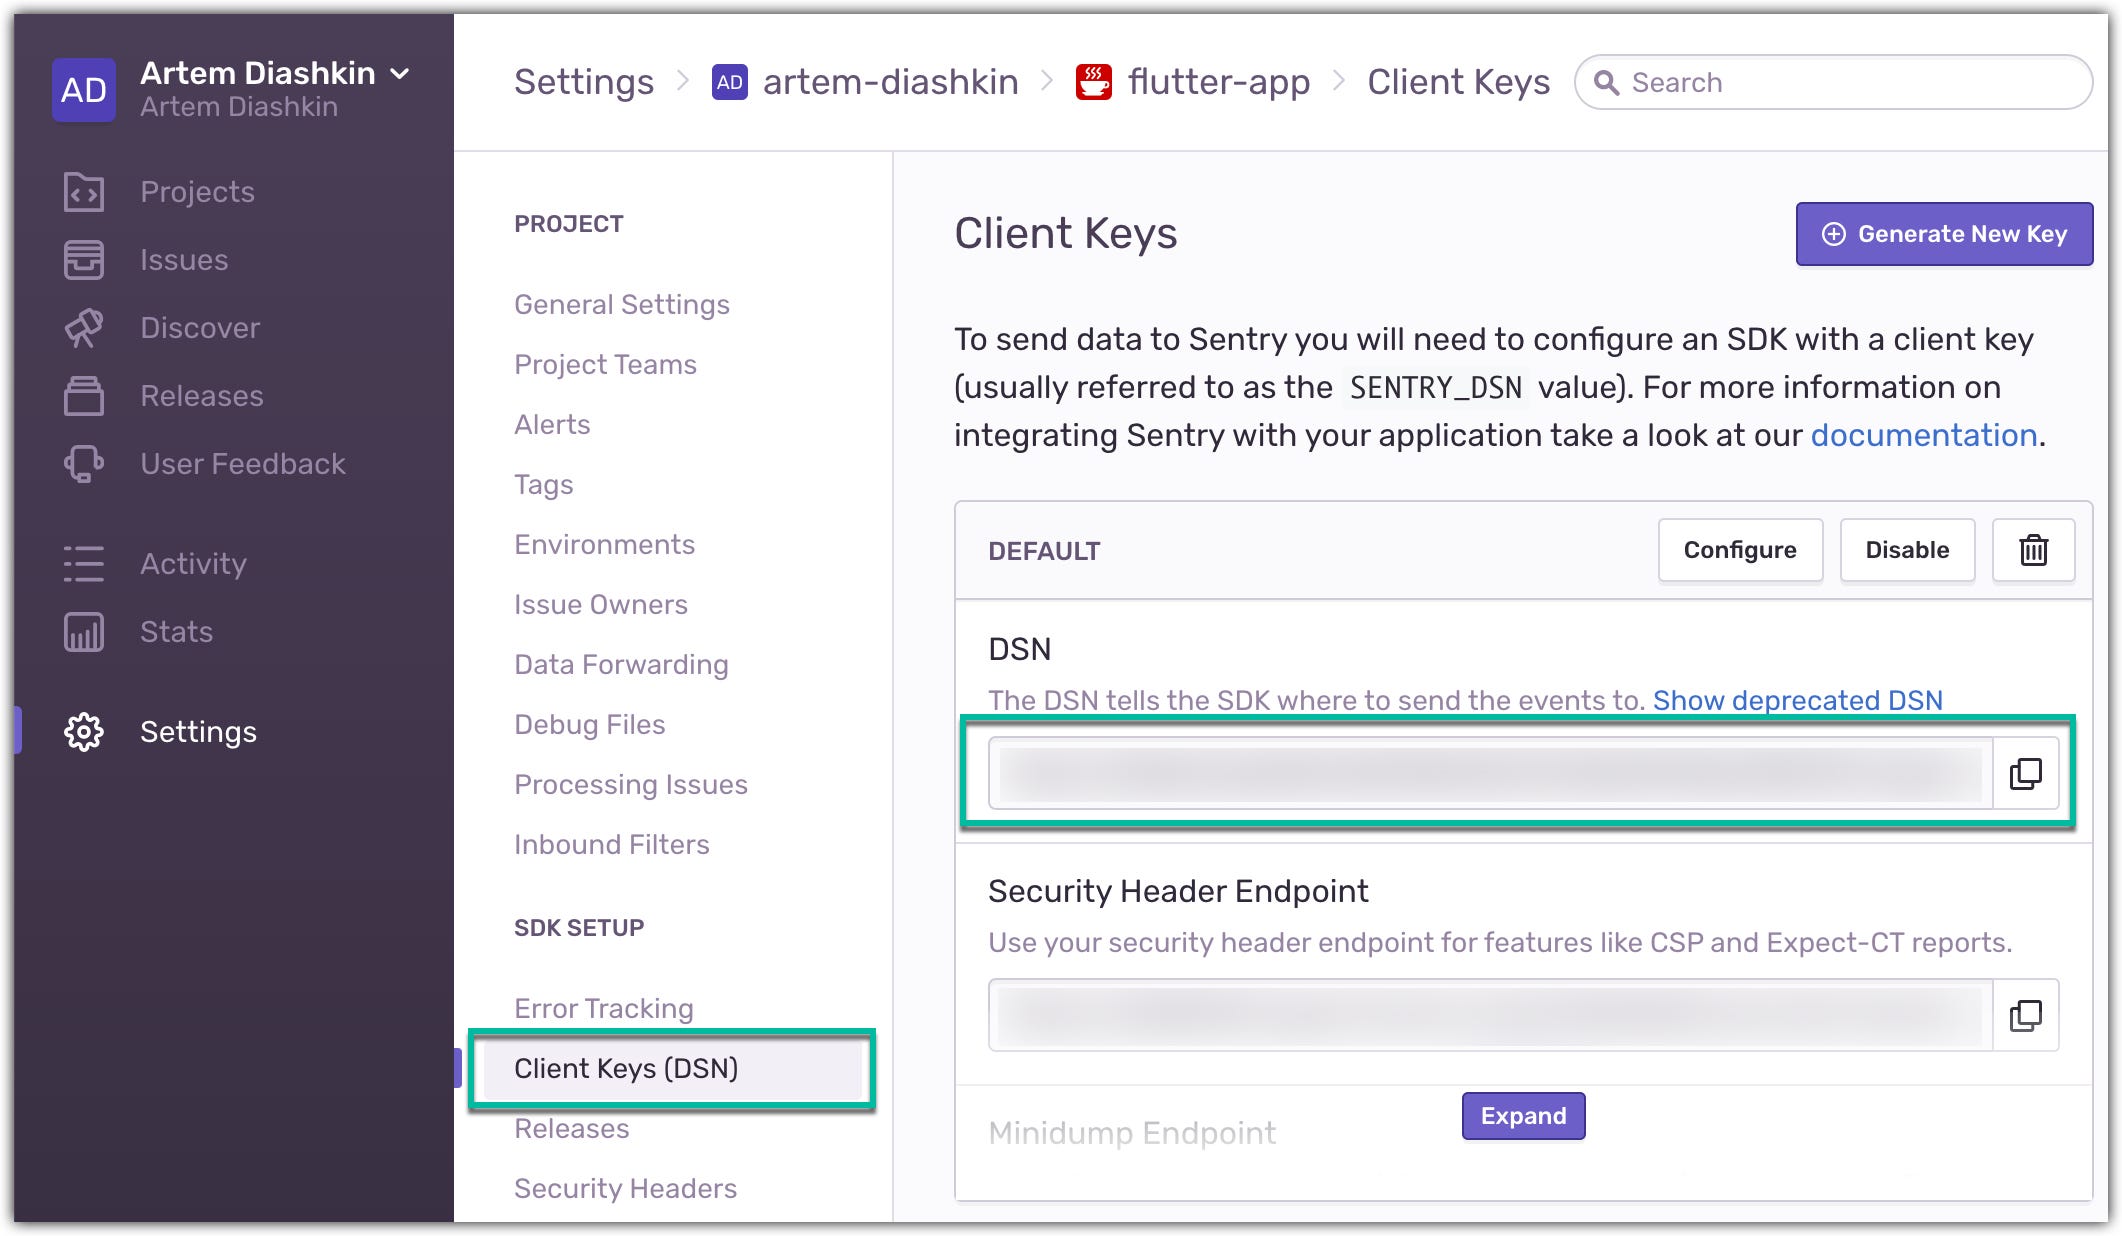Open Debug Files menu item
This screenshot has height=1236, width=2122.
pos(589,725)
